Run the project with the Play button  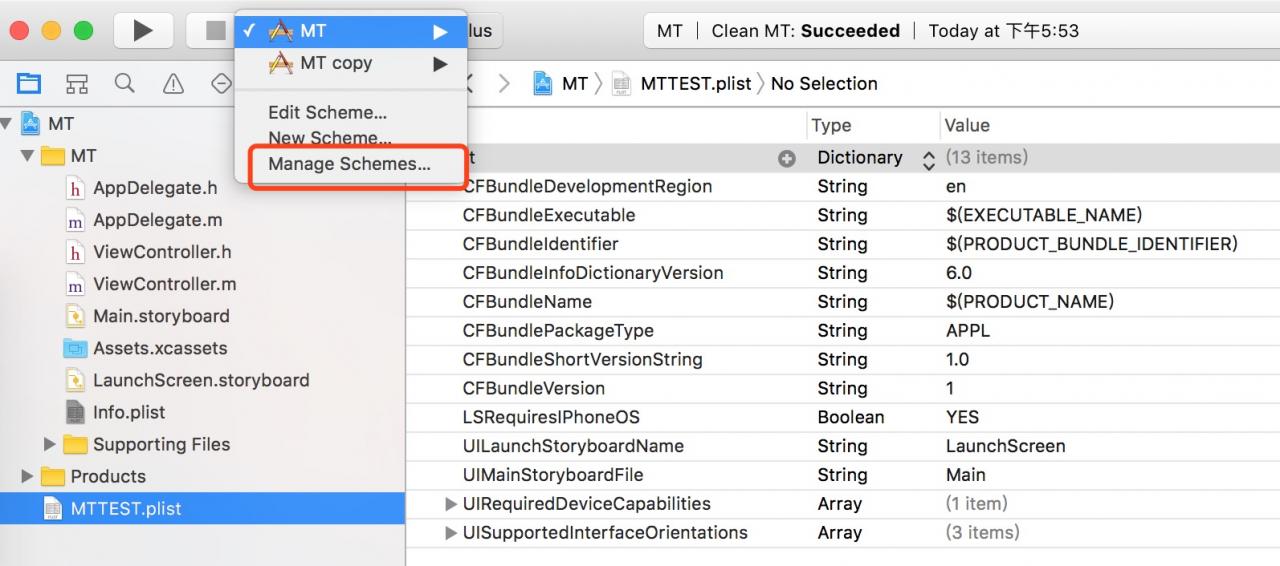coord(144,31)
